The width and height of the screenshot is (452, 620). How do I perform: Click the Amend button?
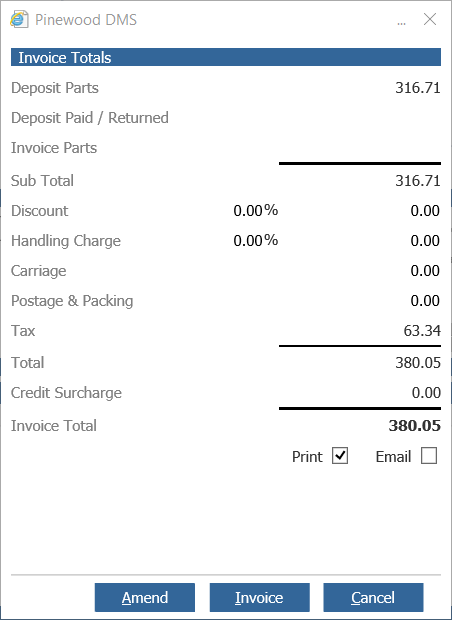[x=145, y=597]
